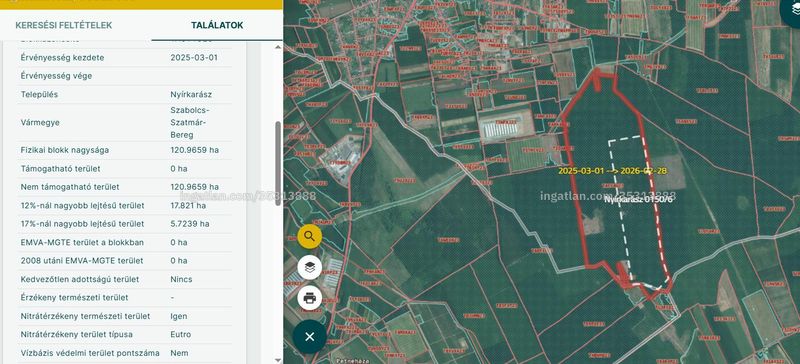Select the Találatok tab

(217, 25)
